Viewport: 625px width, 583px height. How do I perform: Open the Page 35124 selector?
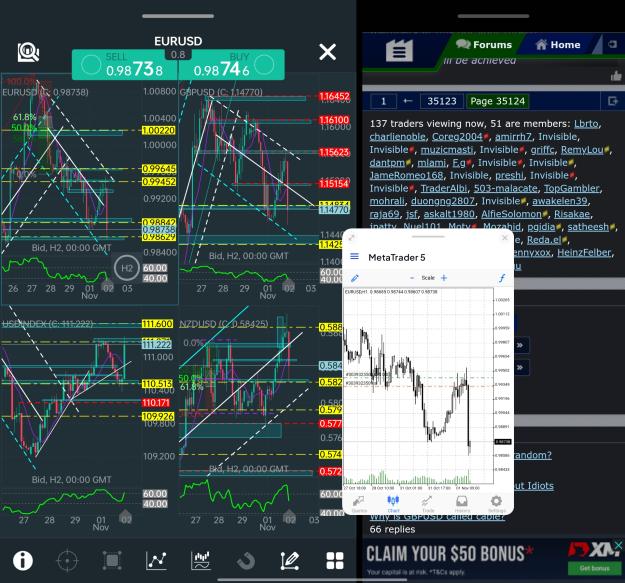[x=497, y=101]
